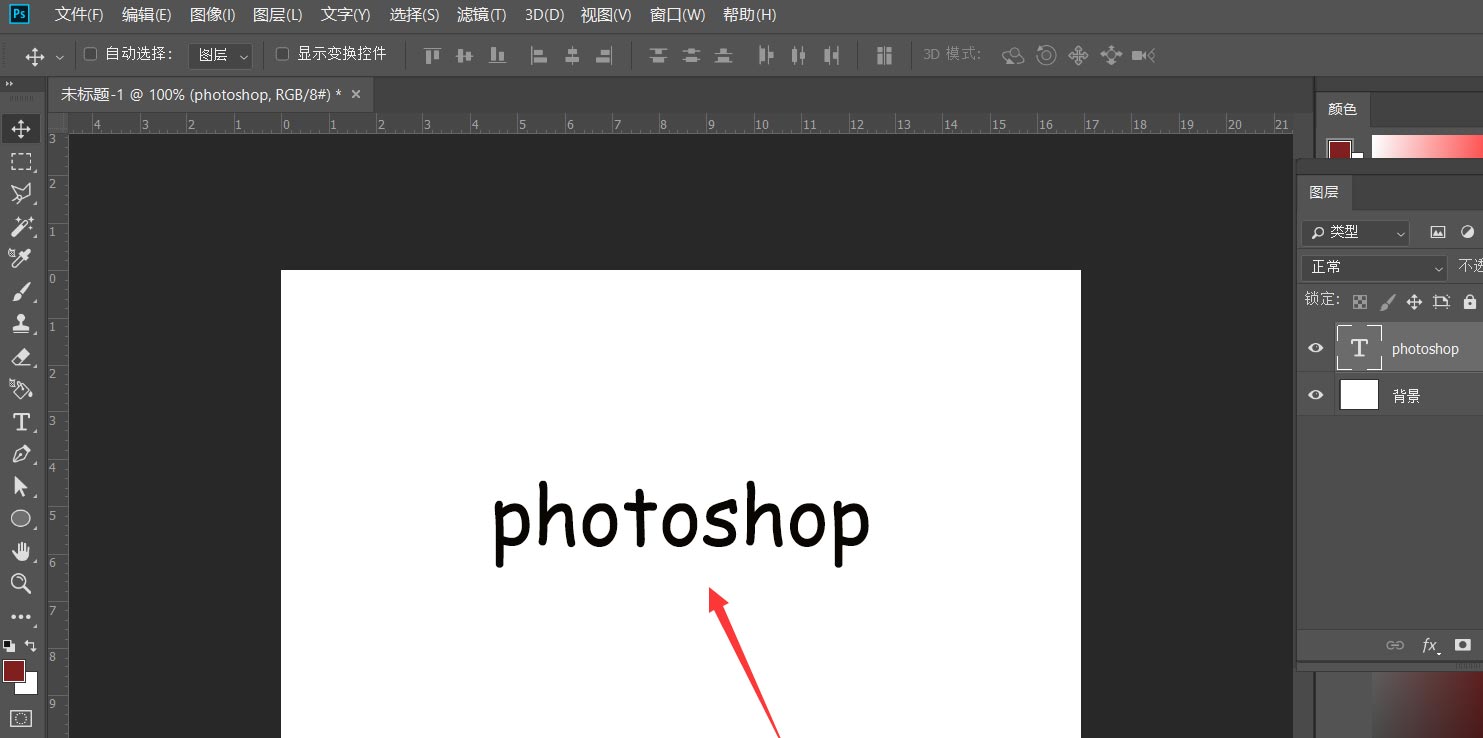Open the 编辑(E) menu
The width and height of the screenshot is (1483, 738).
point(146,15)
